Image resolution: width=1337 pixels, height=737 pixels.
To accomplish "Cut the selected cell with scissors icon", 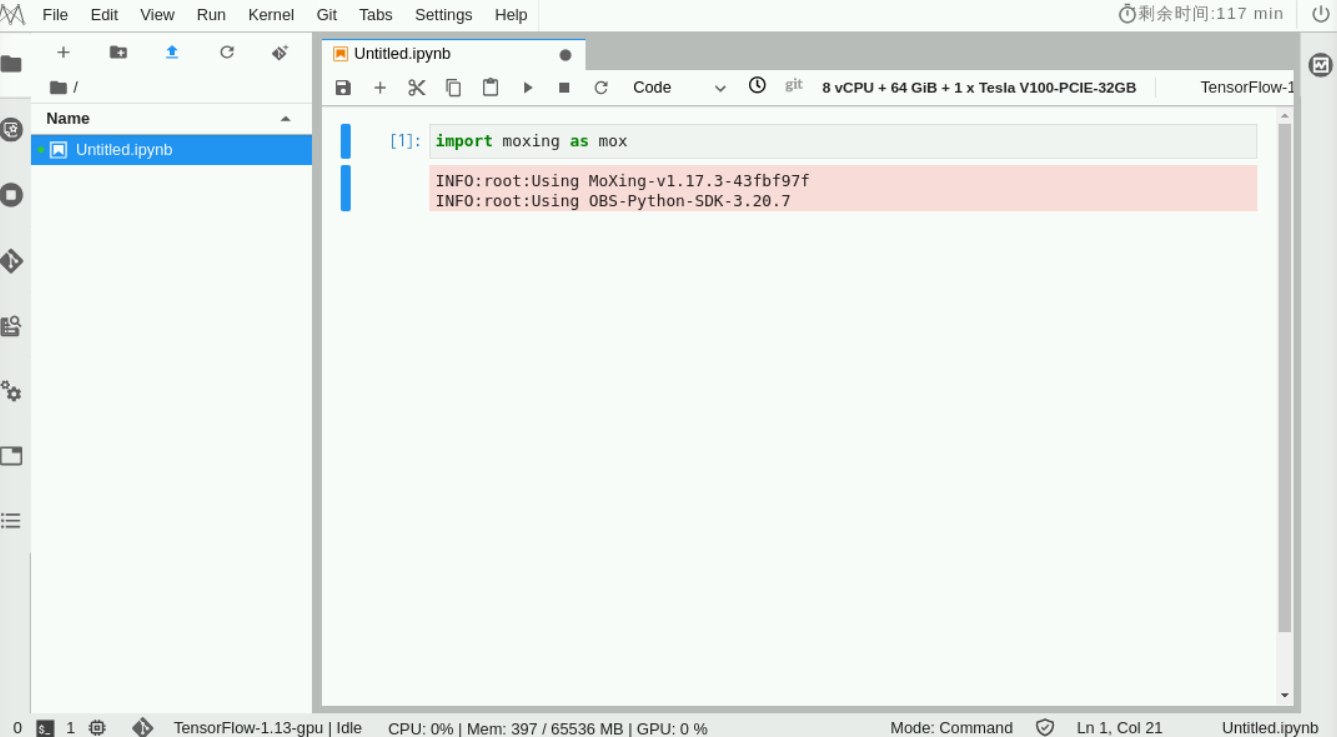I will pos(417,88).
